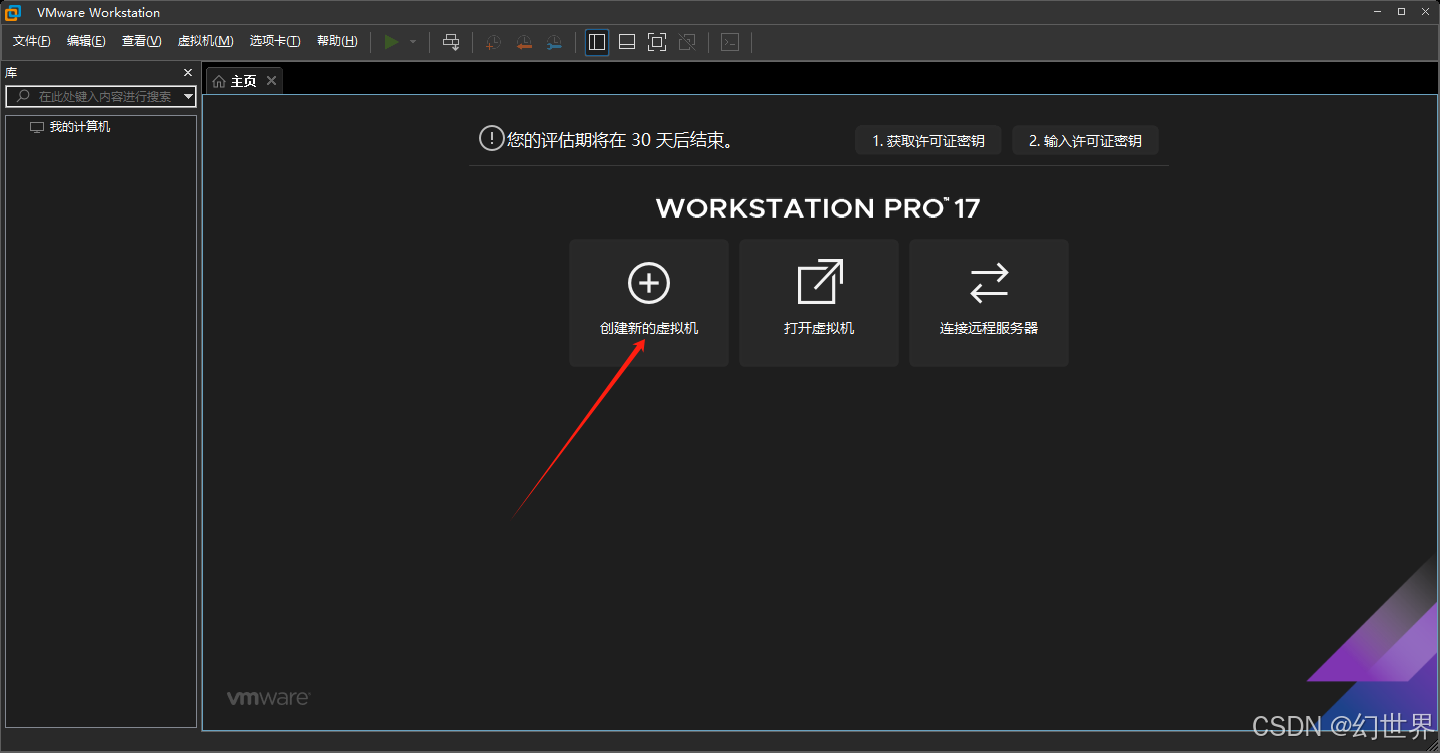Close the 库 library panel

188,73
